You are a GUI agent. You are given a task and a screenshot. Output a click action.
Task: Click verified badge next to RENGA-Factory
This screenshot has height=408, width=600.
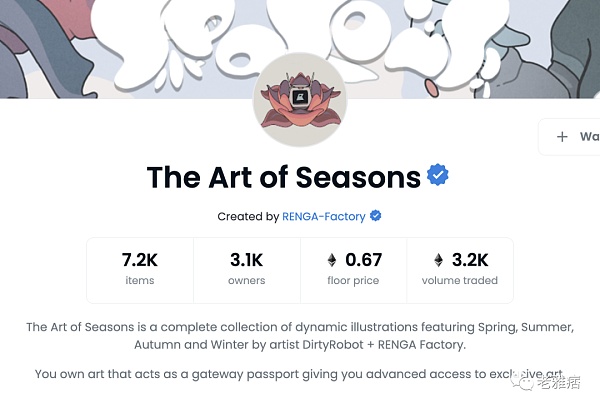tap(376, 216)
